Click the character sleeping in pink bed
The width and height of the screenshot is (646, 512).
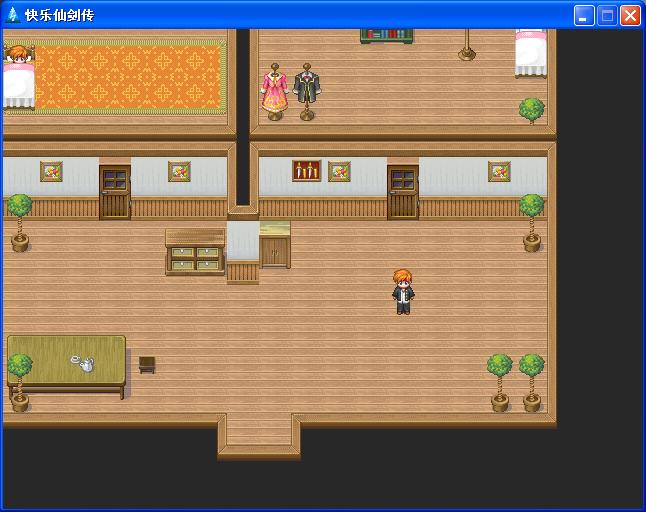coord(19,77)
